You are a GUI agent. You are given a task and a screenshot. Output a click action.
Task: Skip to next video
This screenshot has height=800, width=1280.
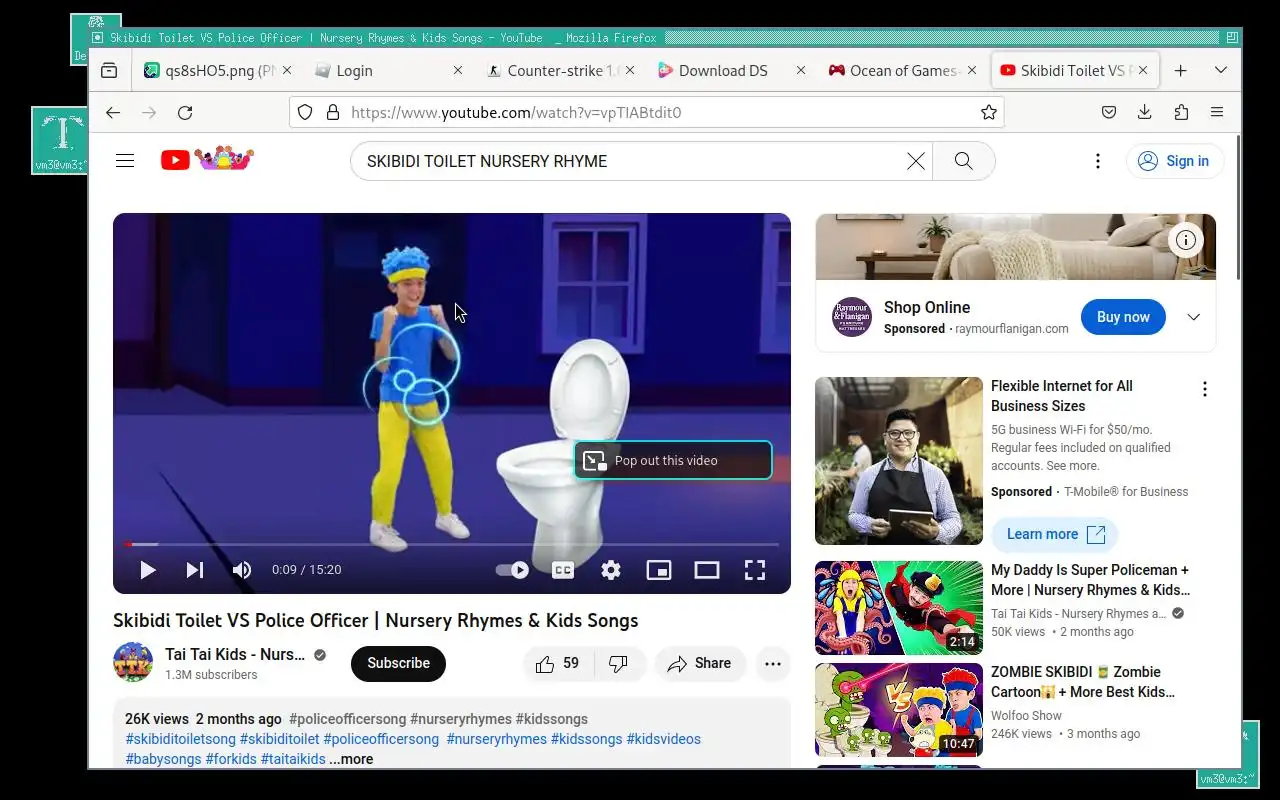(x=195, y=570)
